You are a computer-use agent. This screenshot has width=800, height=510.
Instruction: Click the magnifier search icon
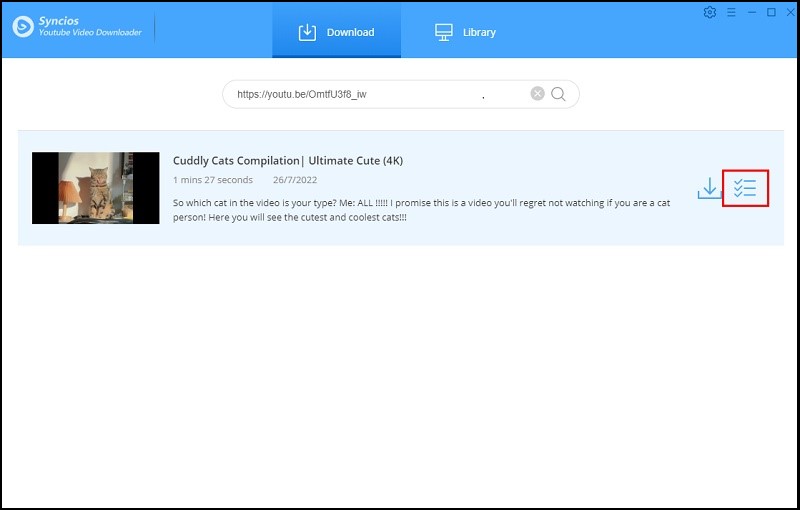(558, 94)
